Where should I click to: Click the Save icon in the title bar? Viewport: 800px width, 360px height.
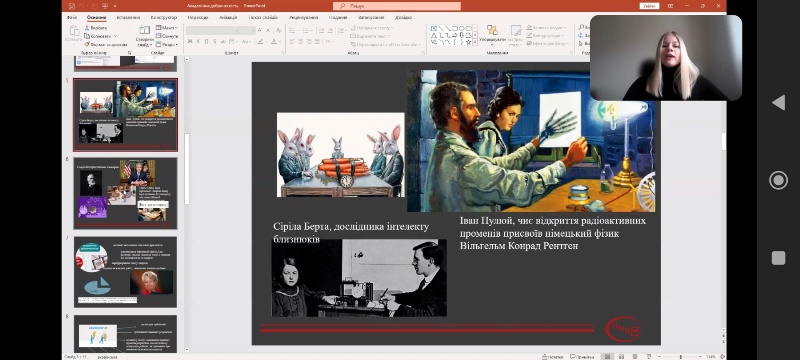(x=71, y=6)
